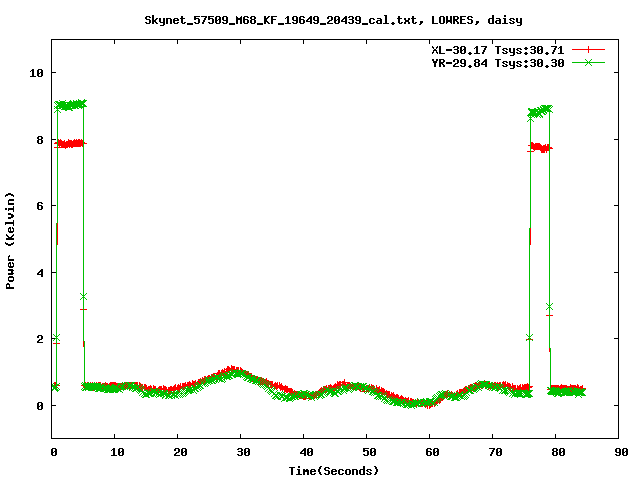Click x-axis tick label 50
The image size is (640, 480).
369,452
